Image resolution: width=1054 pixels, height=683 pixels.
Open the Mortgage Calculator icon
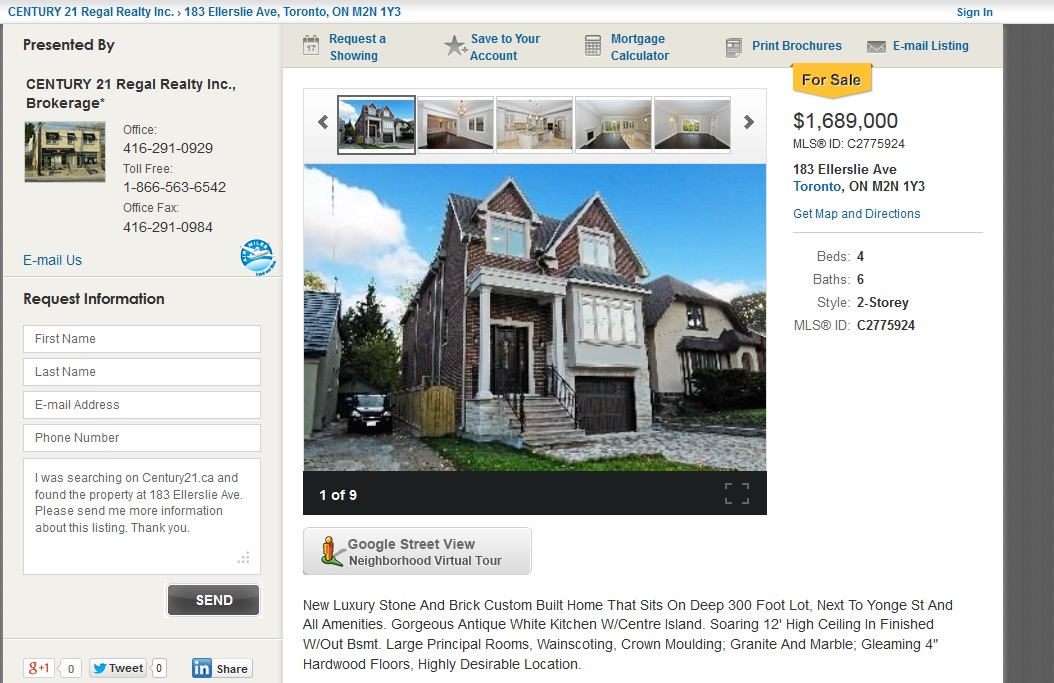tap(593, 46)
